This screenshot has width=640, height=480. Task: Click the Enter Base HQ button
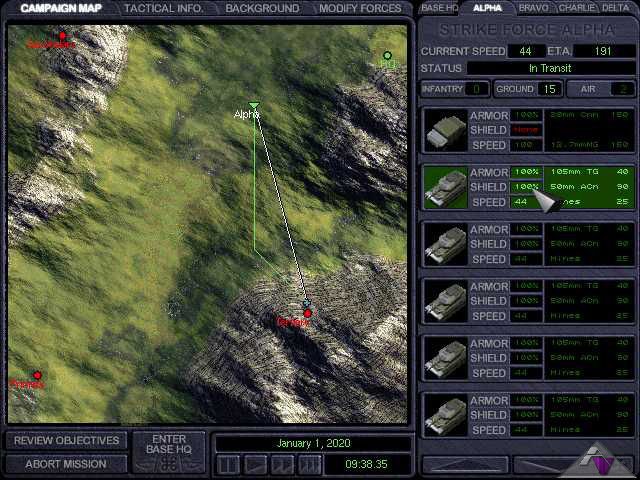[x=169, y=452]
